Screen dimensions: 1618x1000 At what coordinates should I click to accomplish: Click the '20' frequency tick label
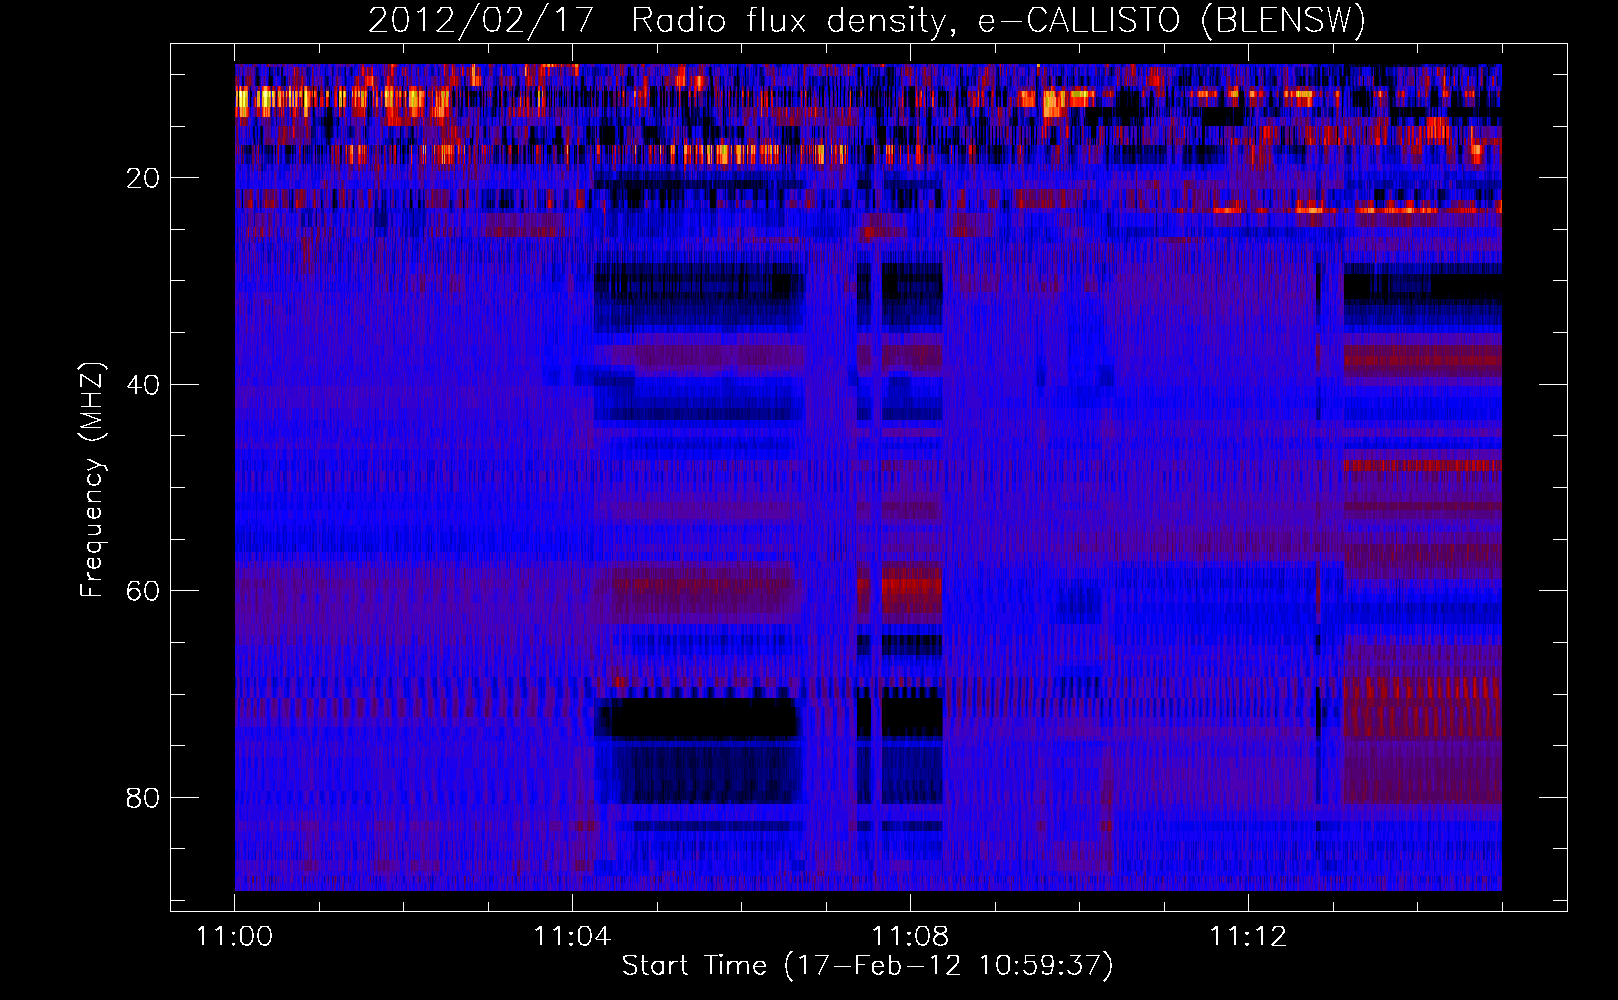pos(143,178)
